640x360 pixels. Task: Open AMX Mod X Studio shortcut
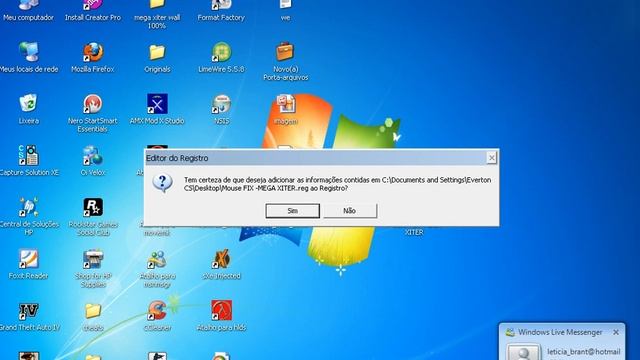157,109
